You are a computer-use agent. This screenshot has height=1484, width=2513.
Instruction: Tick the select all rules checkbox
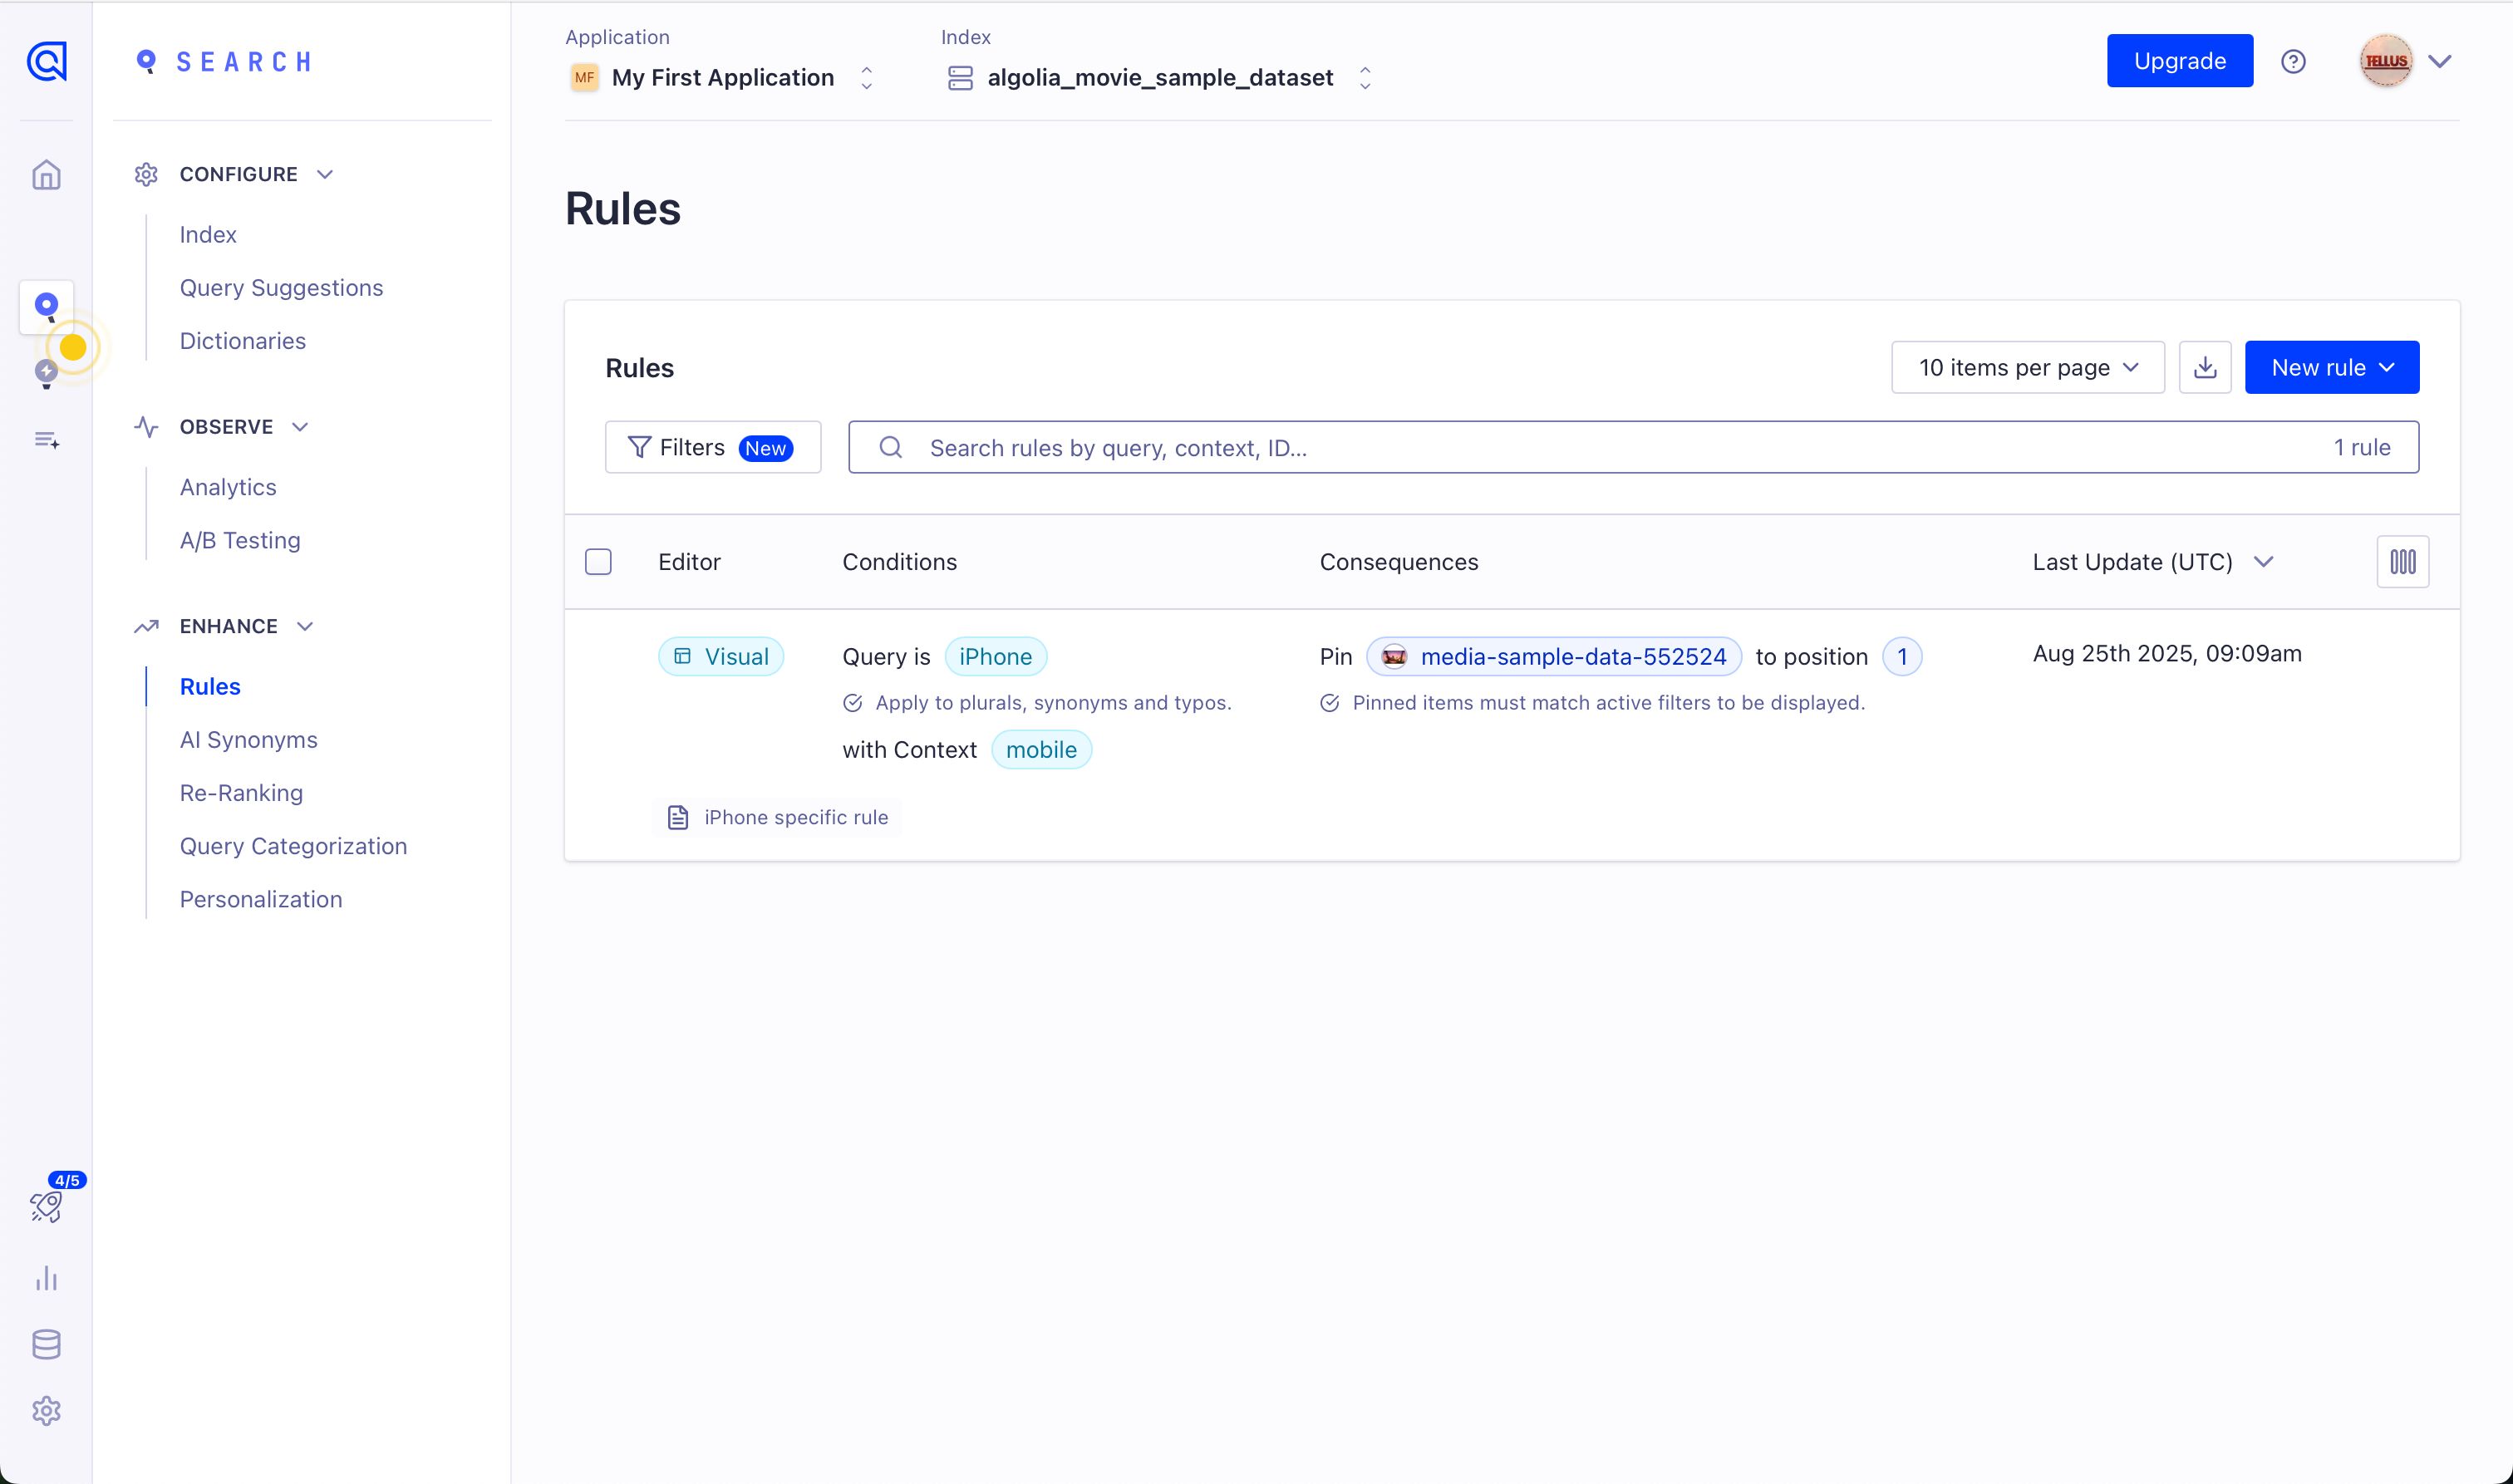pyautogui.click(x=598, y=561)
